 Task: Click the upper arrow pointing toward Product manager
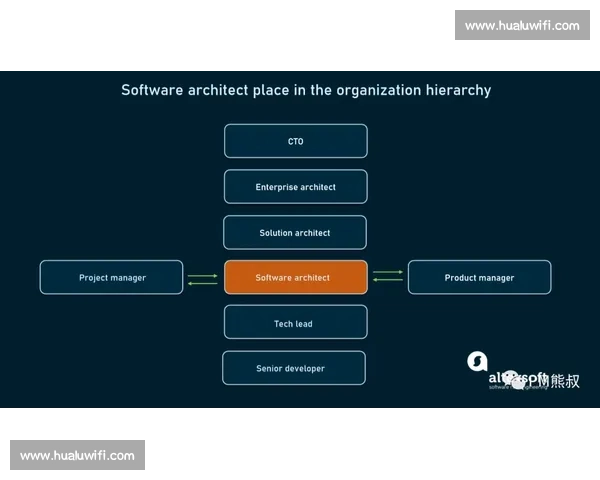pos(388,272)
